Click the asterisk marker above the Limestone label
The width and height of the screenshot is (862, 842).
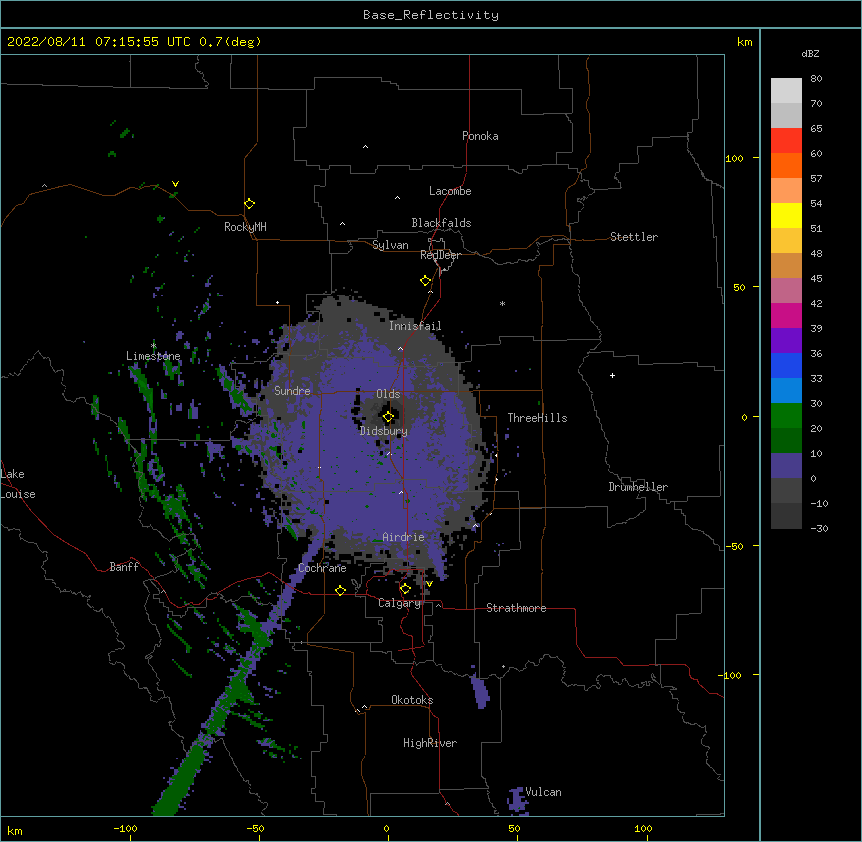(153, 346)
